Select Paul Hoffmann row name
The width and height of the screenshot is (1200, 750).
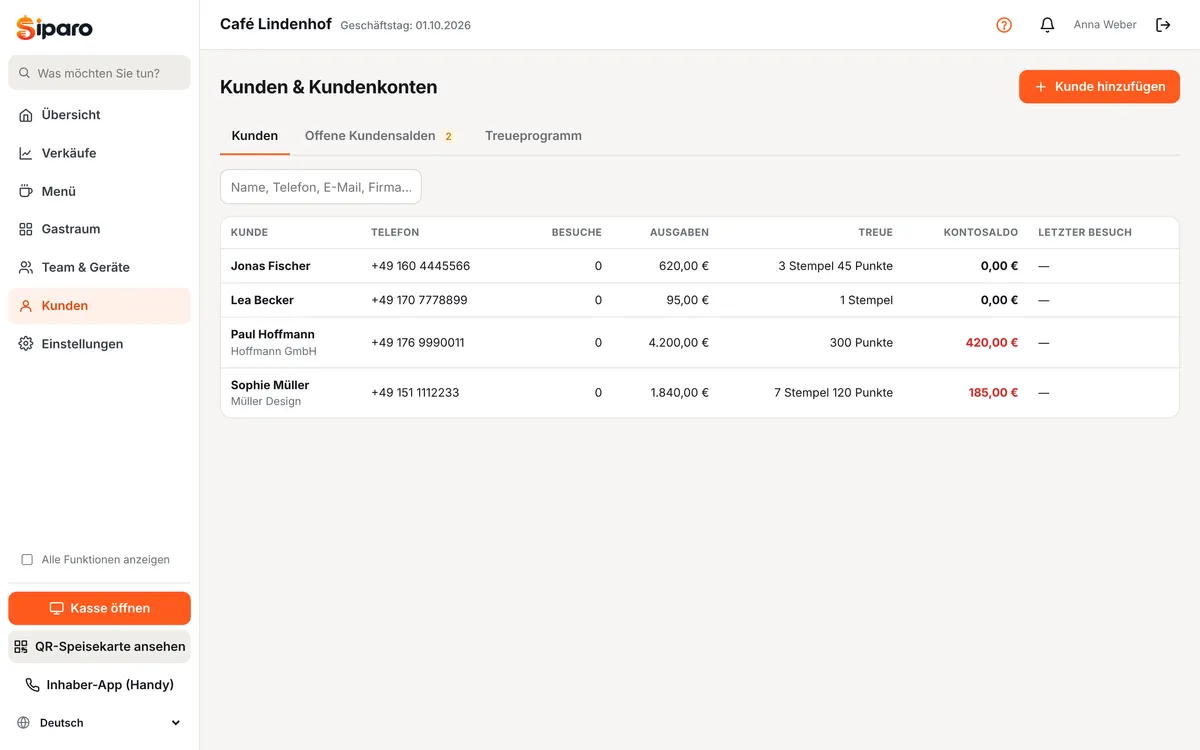273,334
